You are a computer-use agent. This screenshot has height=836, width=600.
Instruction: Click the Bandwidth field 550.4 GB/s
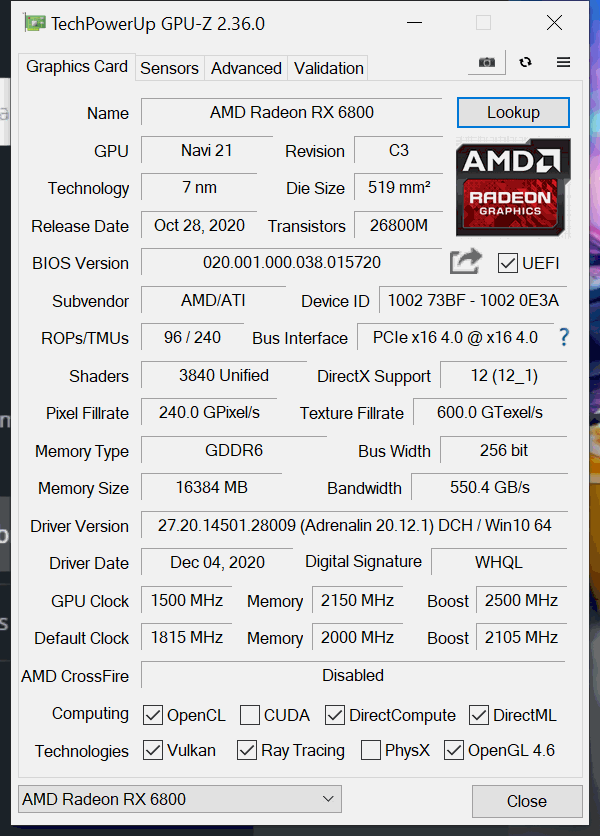click(x=490, y=487)
